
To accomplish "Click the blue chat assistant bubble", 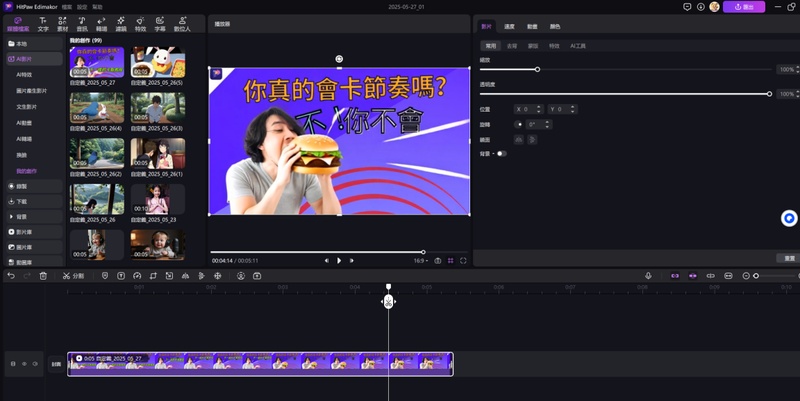I will 789,218.
